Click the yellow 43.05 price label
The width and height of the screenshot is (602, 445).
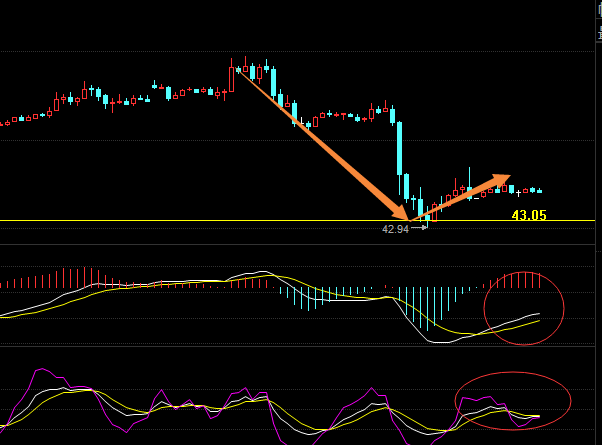pyautogui.click(x=528, y=215)
